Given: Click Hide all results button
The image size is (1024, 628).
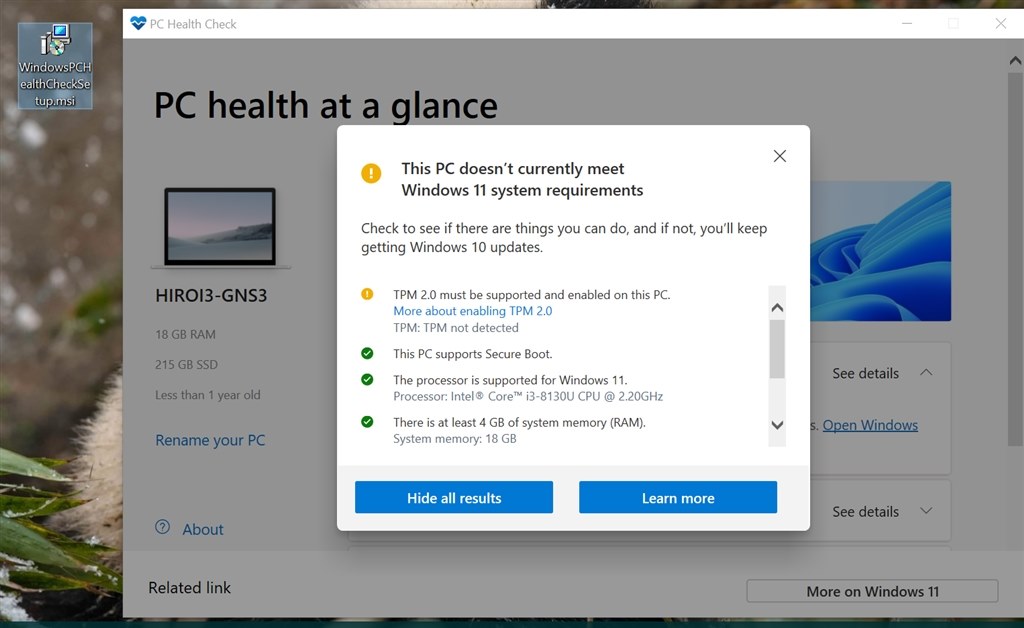Looking at the screenshot, I should tap(454, 497).
